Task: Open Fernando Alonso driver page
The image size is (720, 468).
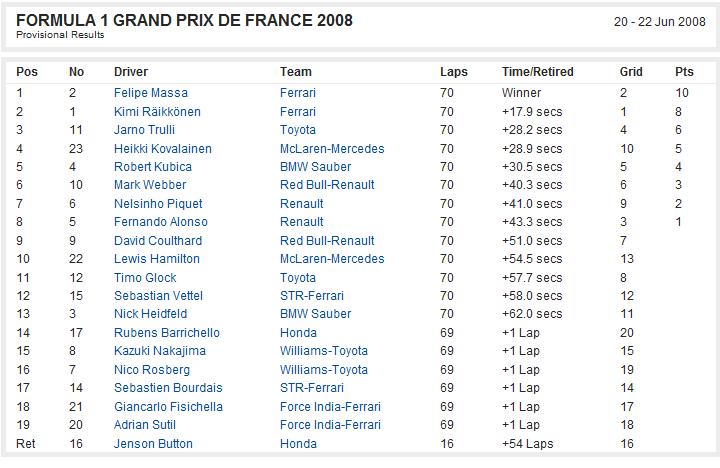Action: point(161,222)
